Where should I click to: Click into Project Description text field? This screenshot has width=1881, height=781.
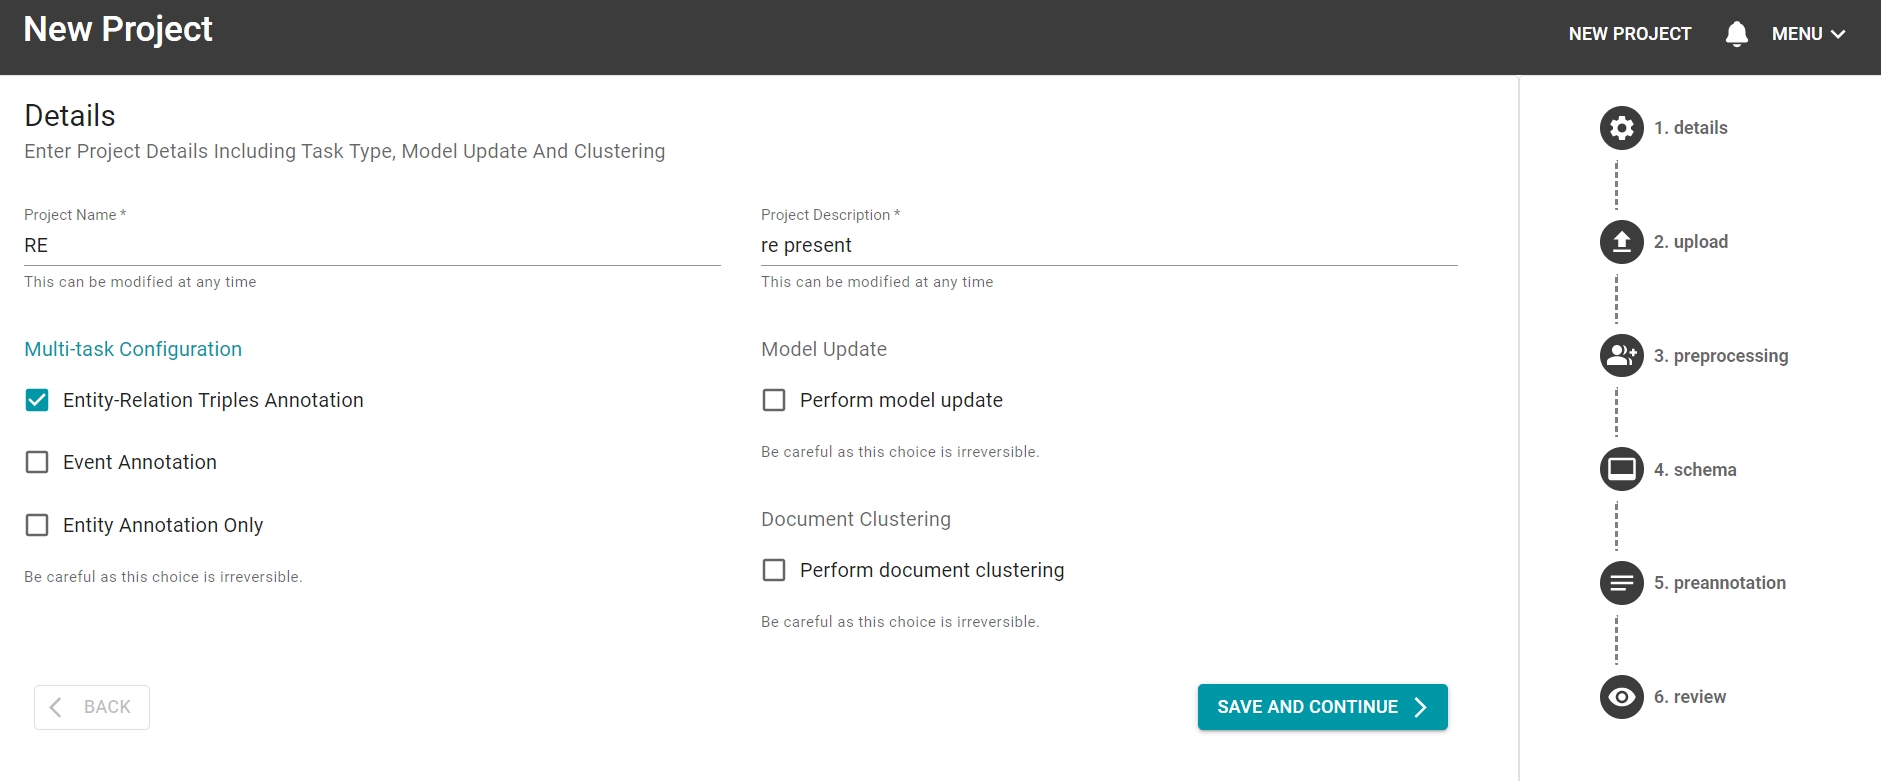click(x=1108, y=246)
